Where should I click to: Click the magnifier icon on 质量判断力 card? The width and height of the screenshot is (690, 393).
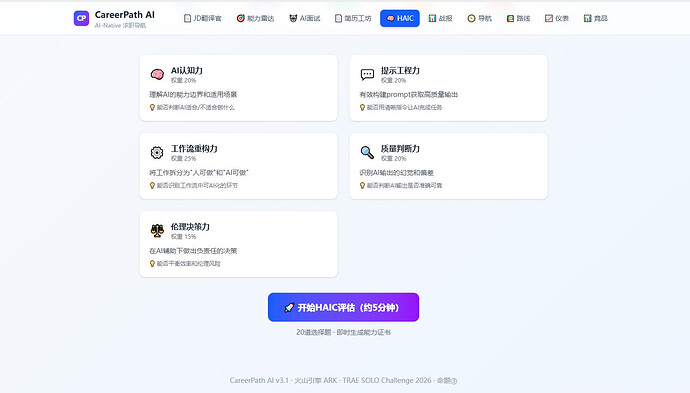tap(367, 152)
